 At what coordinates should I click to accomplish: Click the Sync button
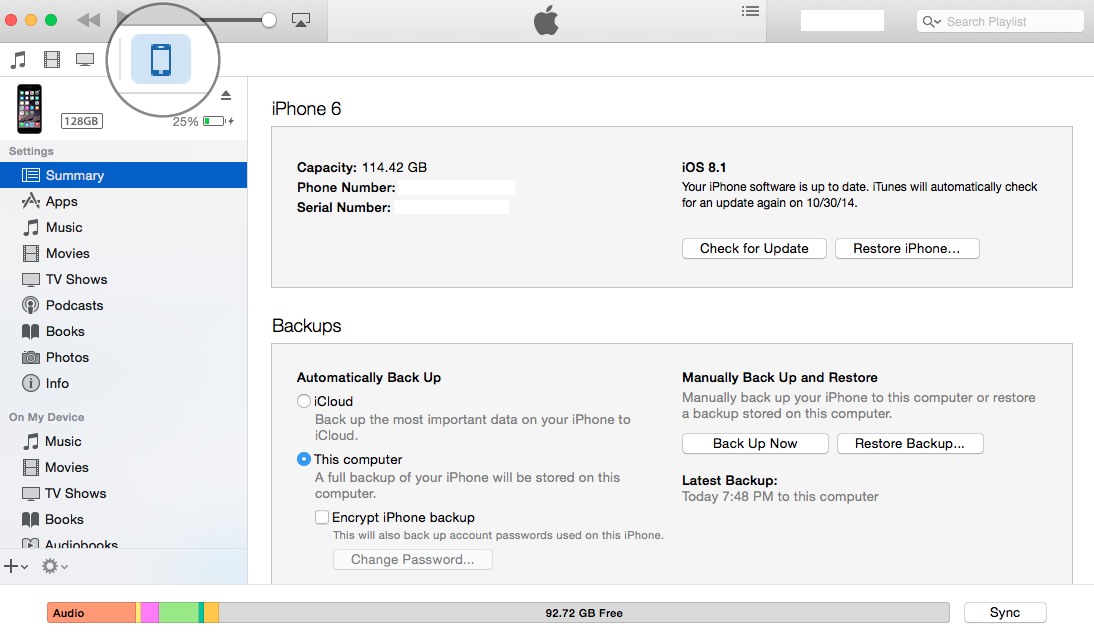pos(1005,612)
